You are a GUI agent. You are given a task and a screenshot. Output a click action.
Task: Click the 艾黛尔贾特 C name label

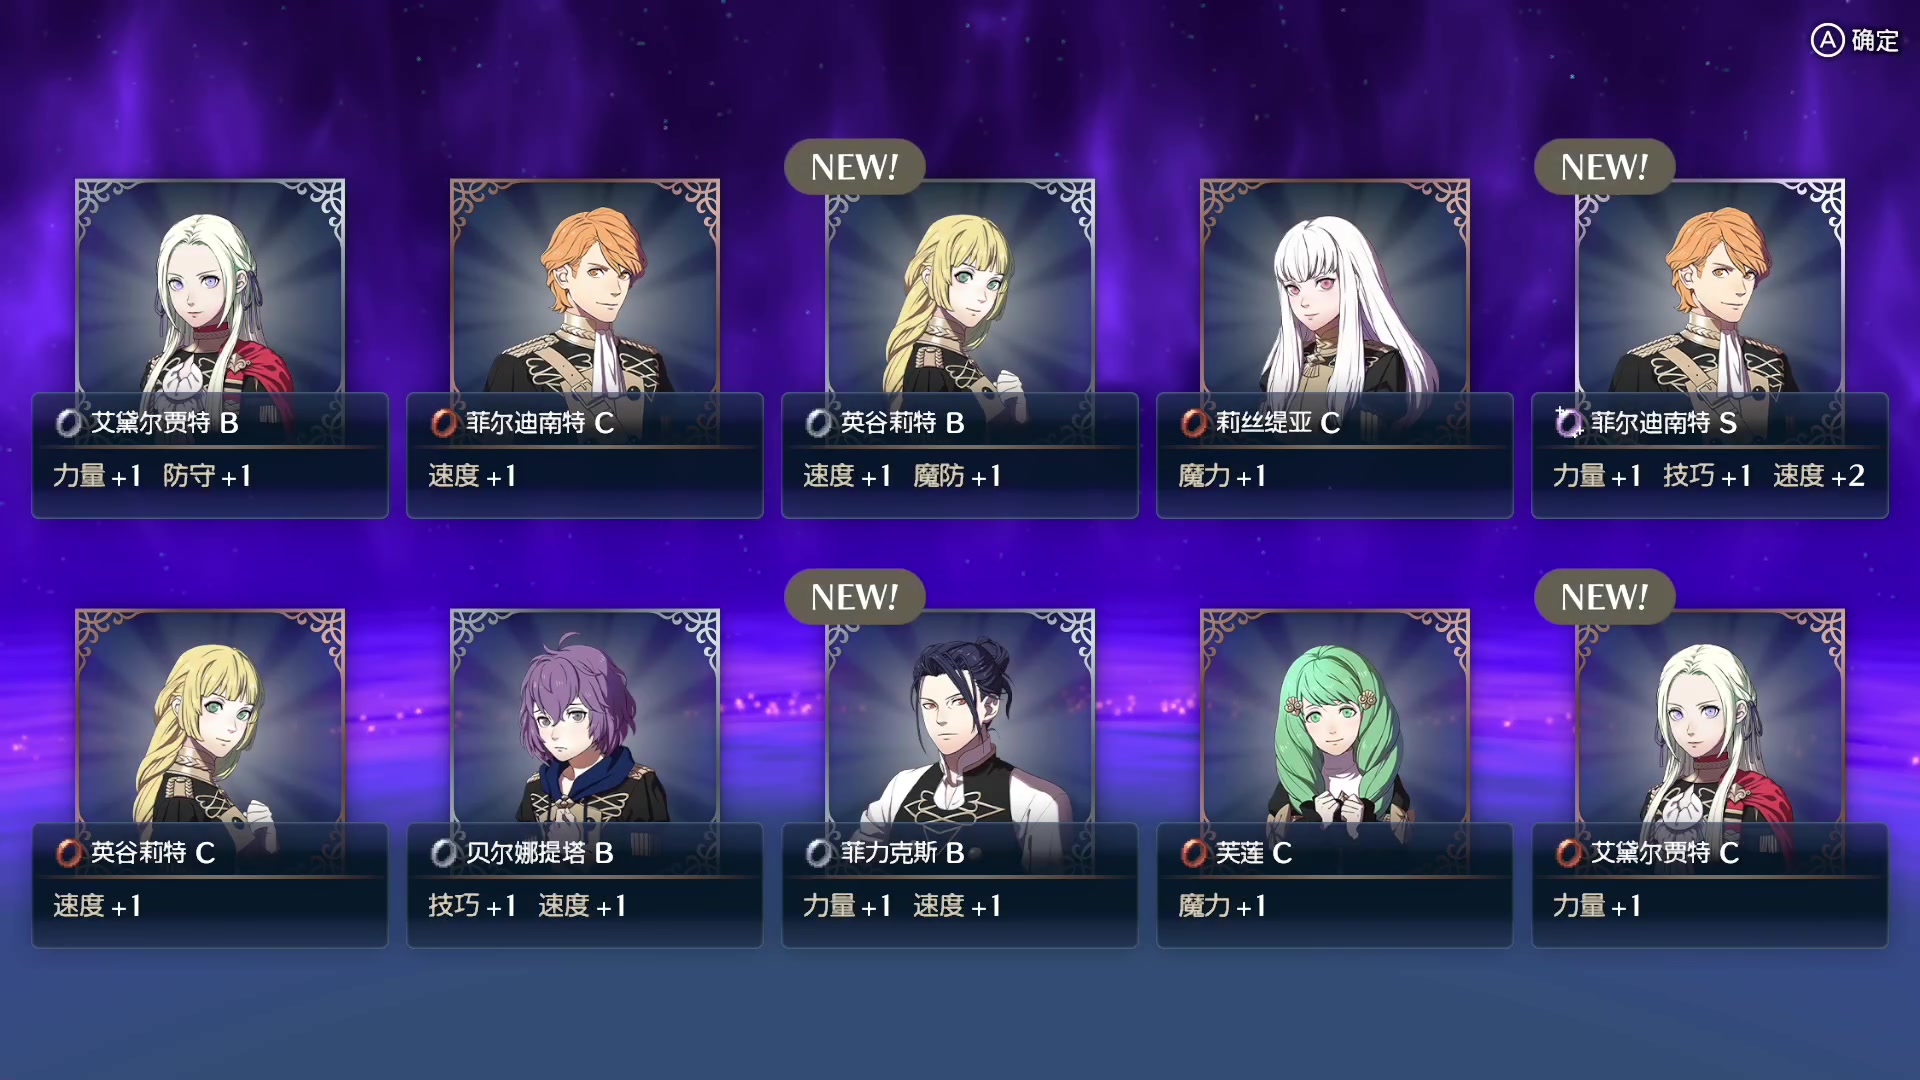pos(1665,853)
